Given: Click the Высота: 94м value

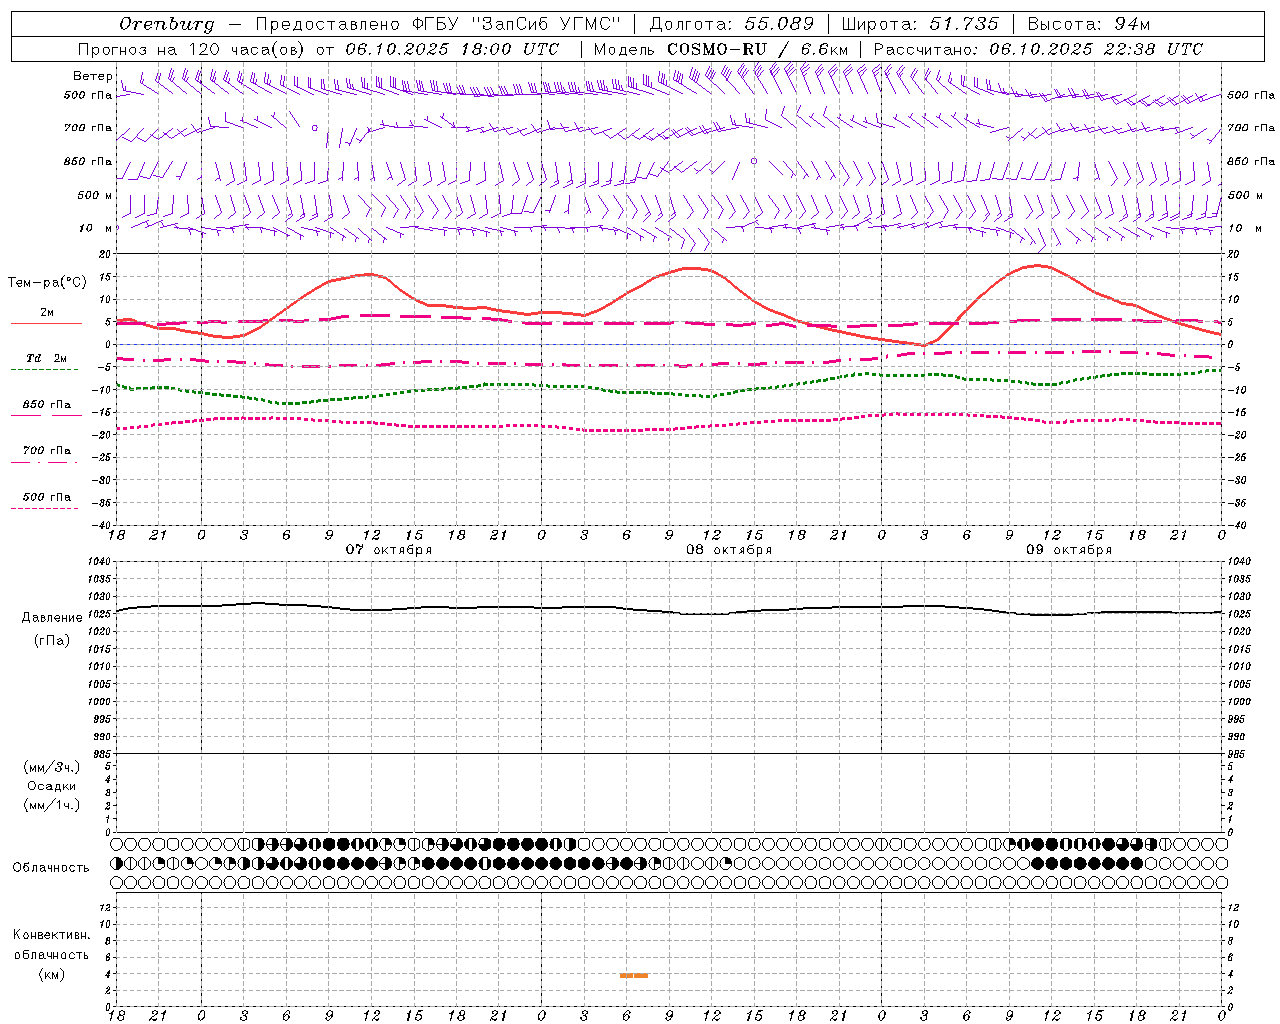Looking at the screenshot, I should point(1089,24).
